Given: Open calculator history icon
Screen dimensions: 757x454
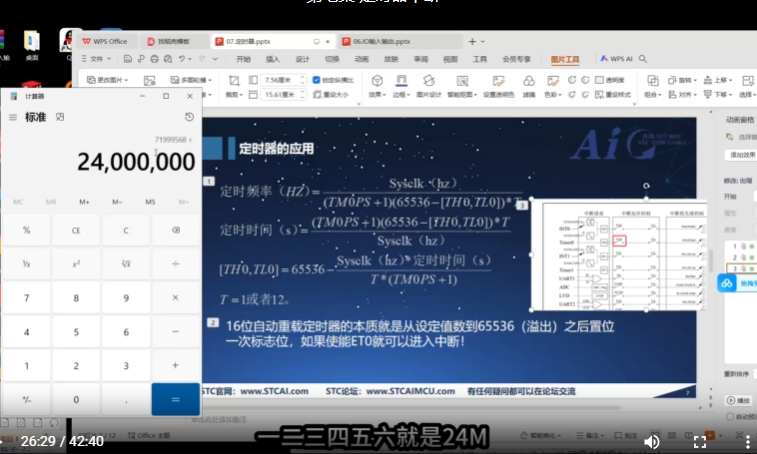Looking at the screenshot, I should (189, 117).
